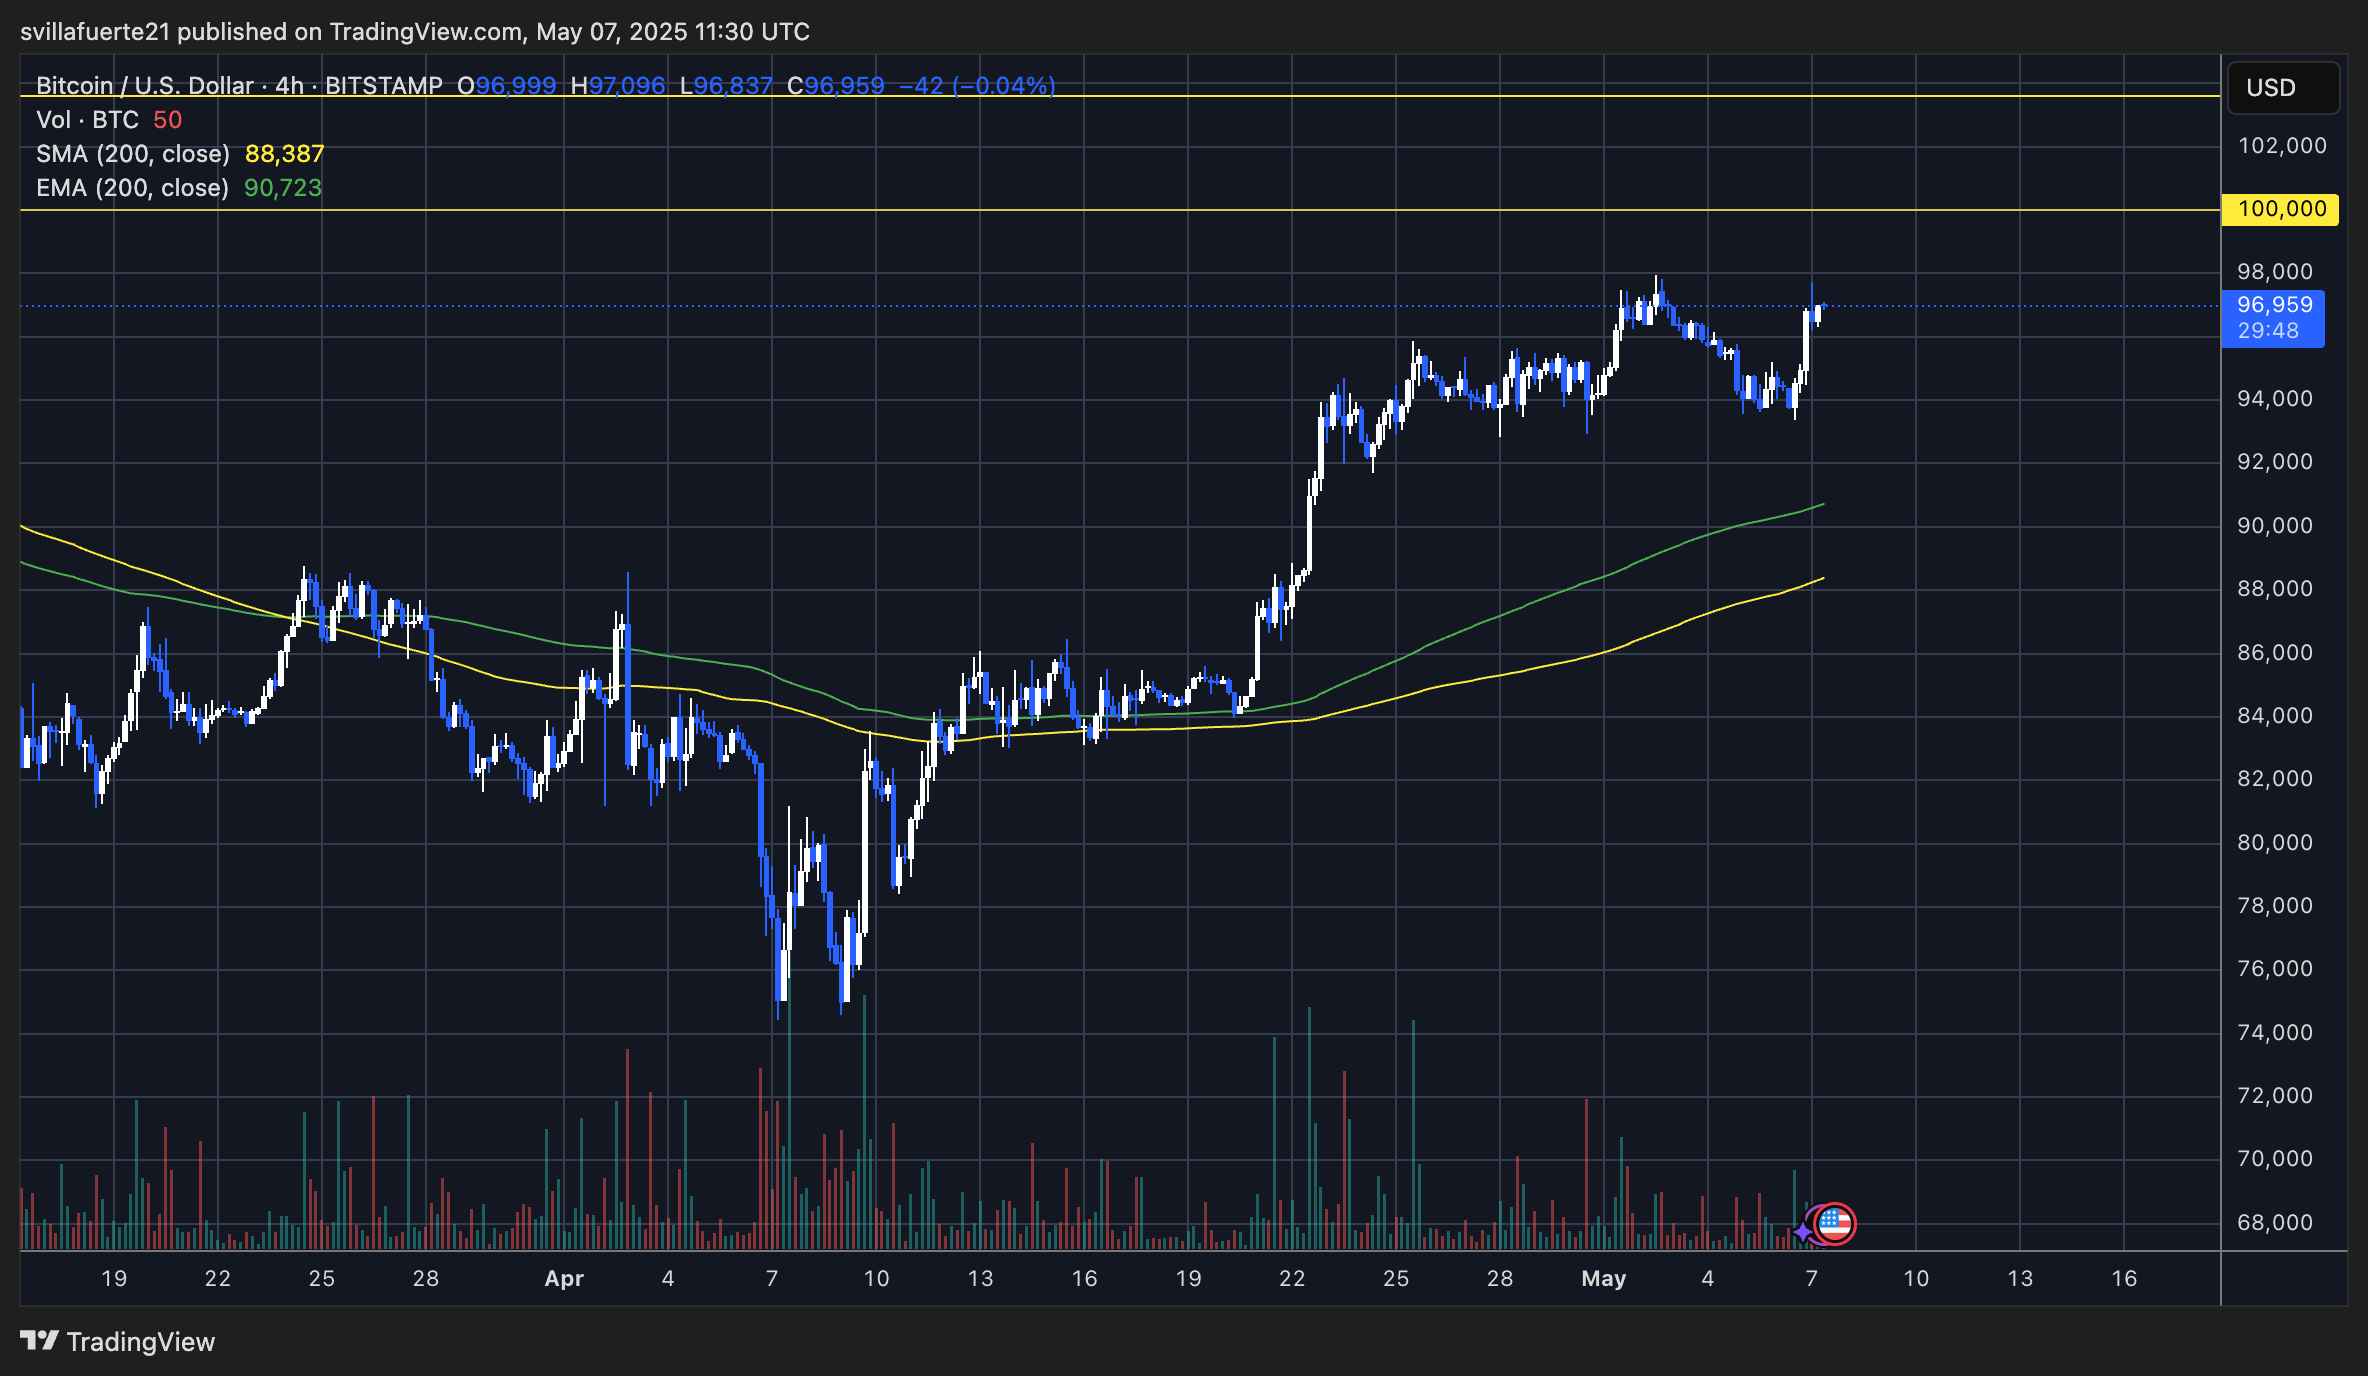Click the published-on TradingView.com header text
Image resolution: width=2368 pixels, height=1376 pixels.
[415, 32]
